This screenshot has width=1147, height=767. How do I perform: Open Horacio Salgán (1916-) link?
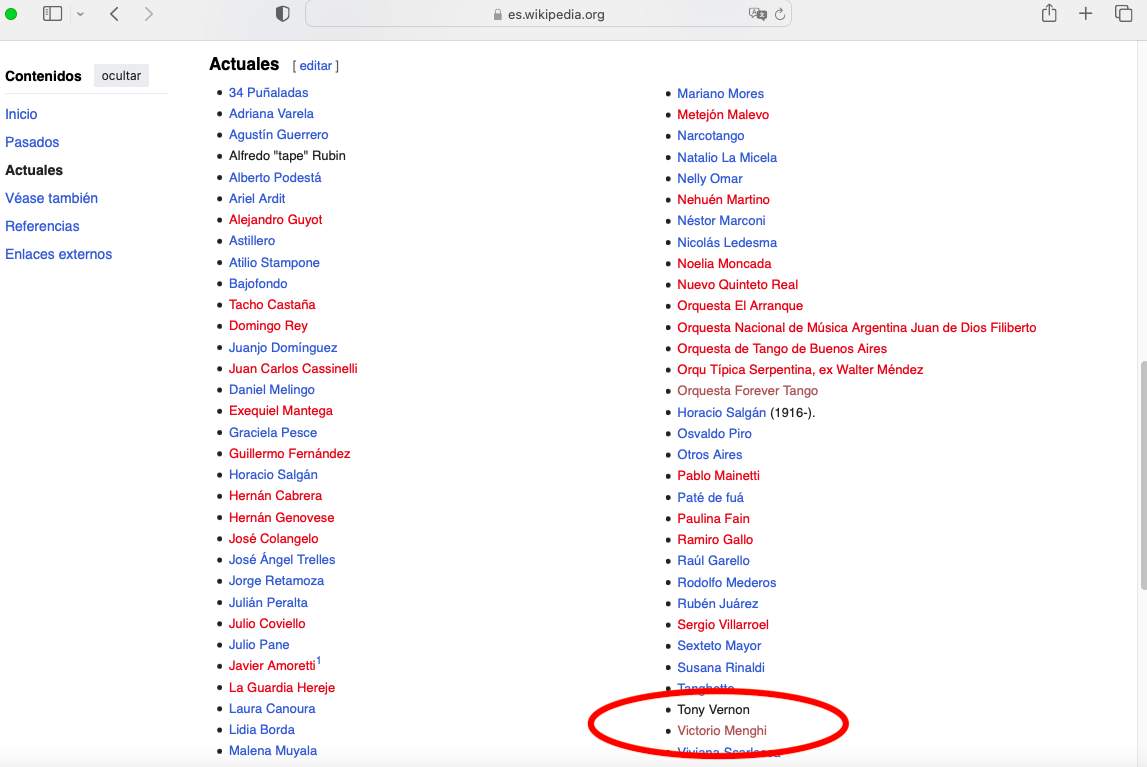[721, 412]
